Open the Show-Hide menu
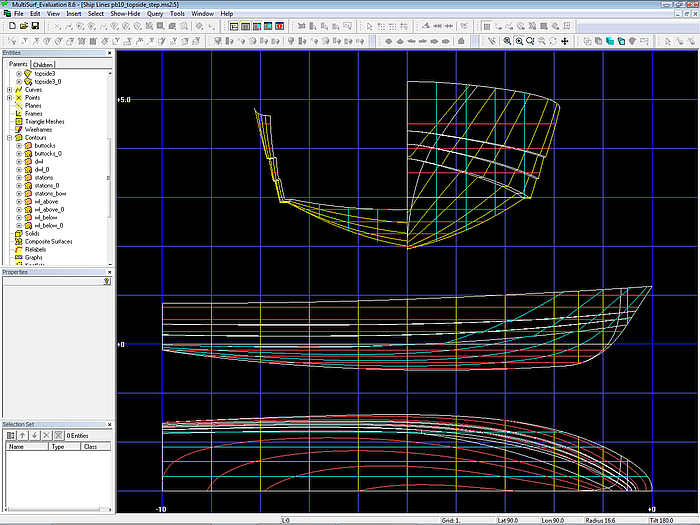The height and width of the screenshot is (525, 700). point(126,14)
